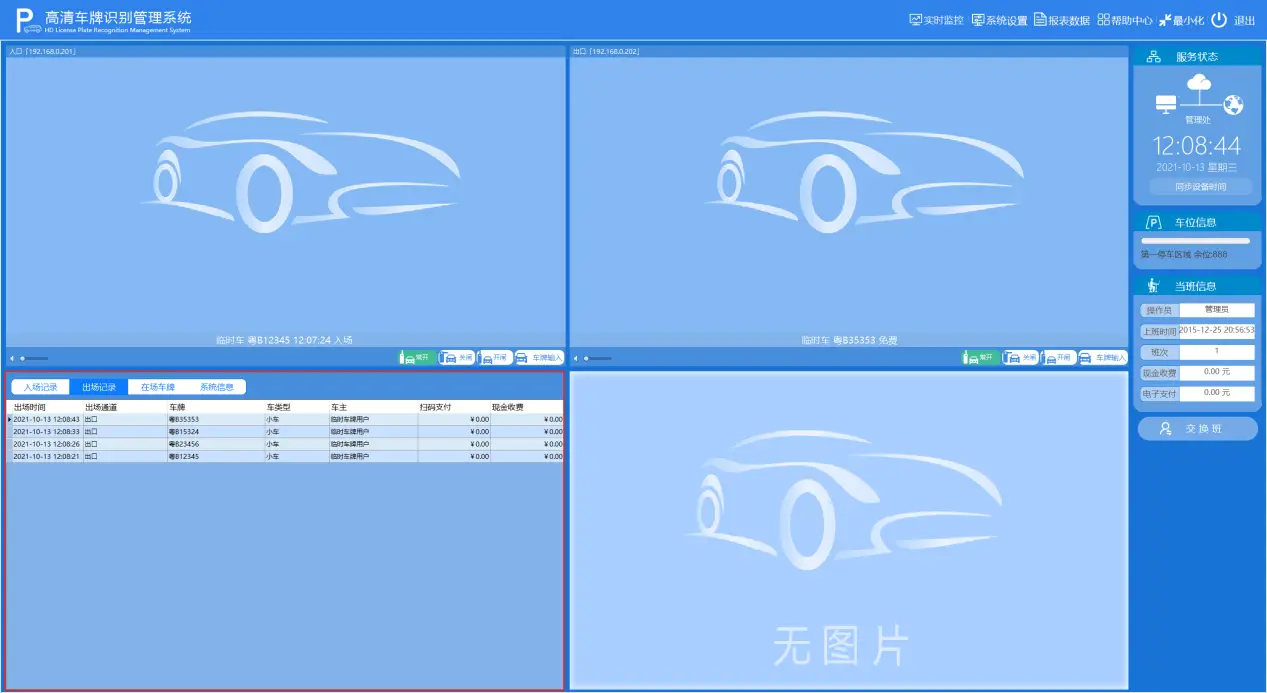Switch to 系统信息 system info tab
This screenshot has height=693, width=1267.
[216, 387]
